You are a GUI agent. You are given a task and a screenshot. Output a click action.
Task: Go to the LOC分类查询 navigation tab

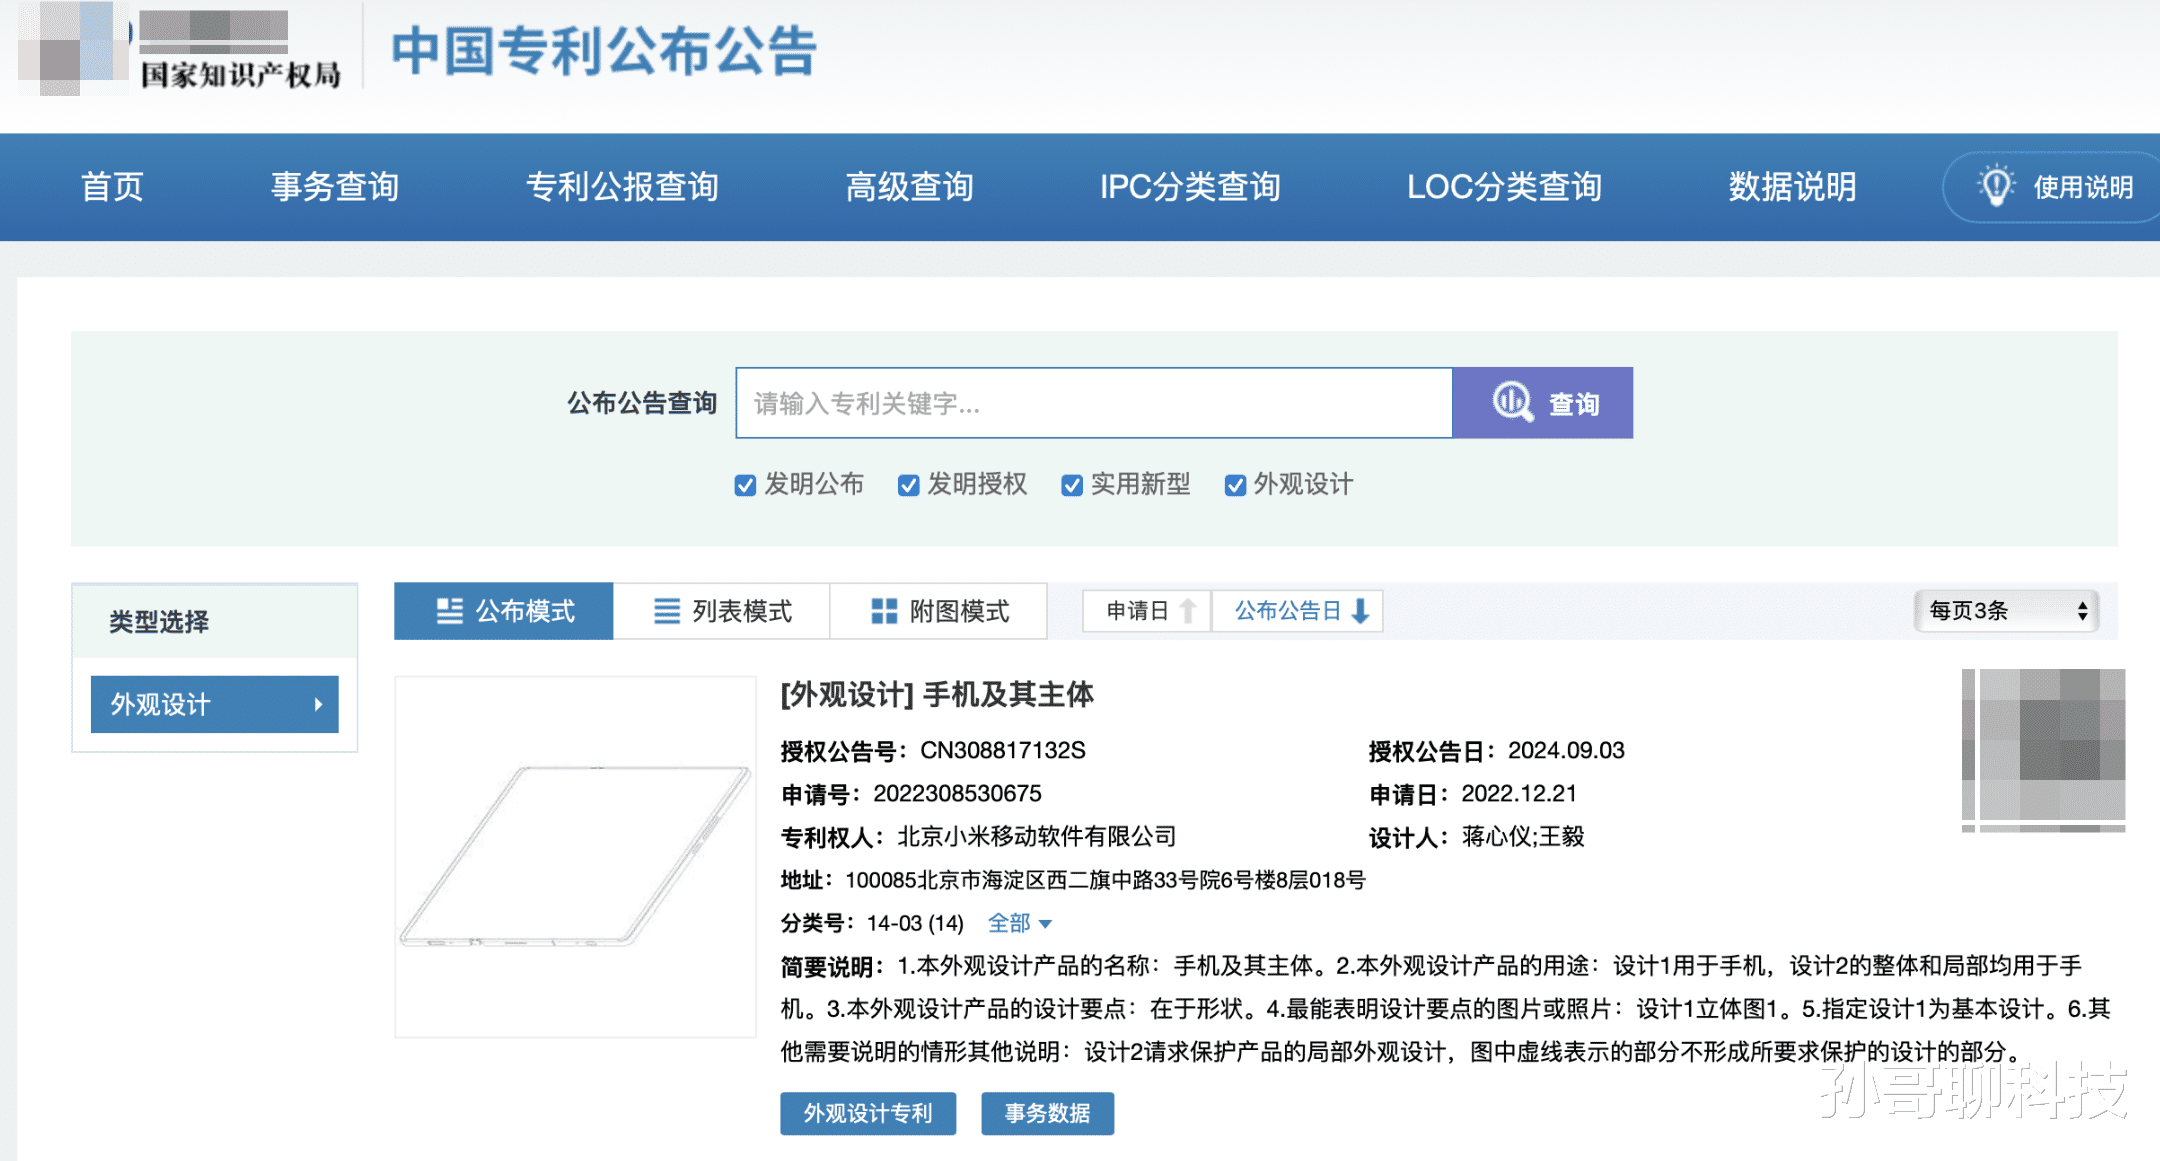[x=1504, y=187]
